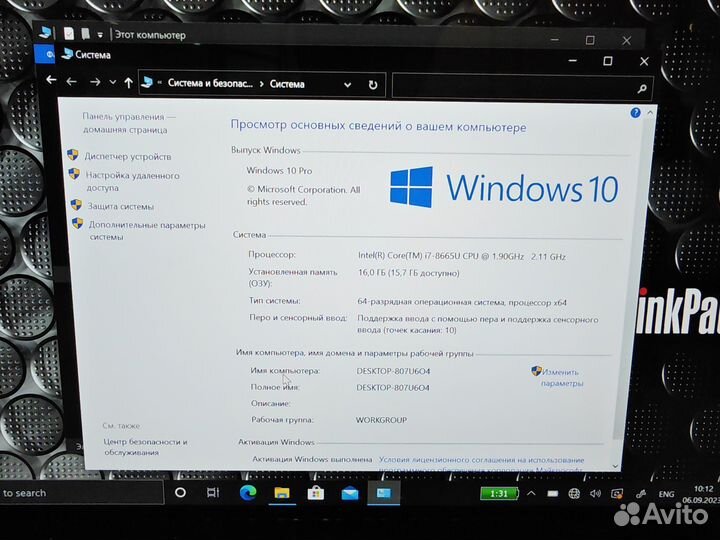The height and width of the screenshot is (540, 720).
Task: Click Change settings link (Изменить параметры)
Action: (562, 377)
